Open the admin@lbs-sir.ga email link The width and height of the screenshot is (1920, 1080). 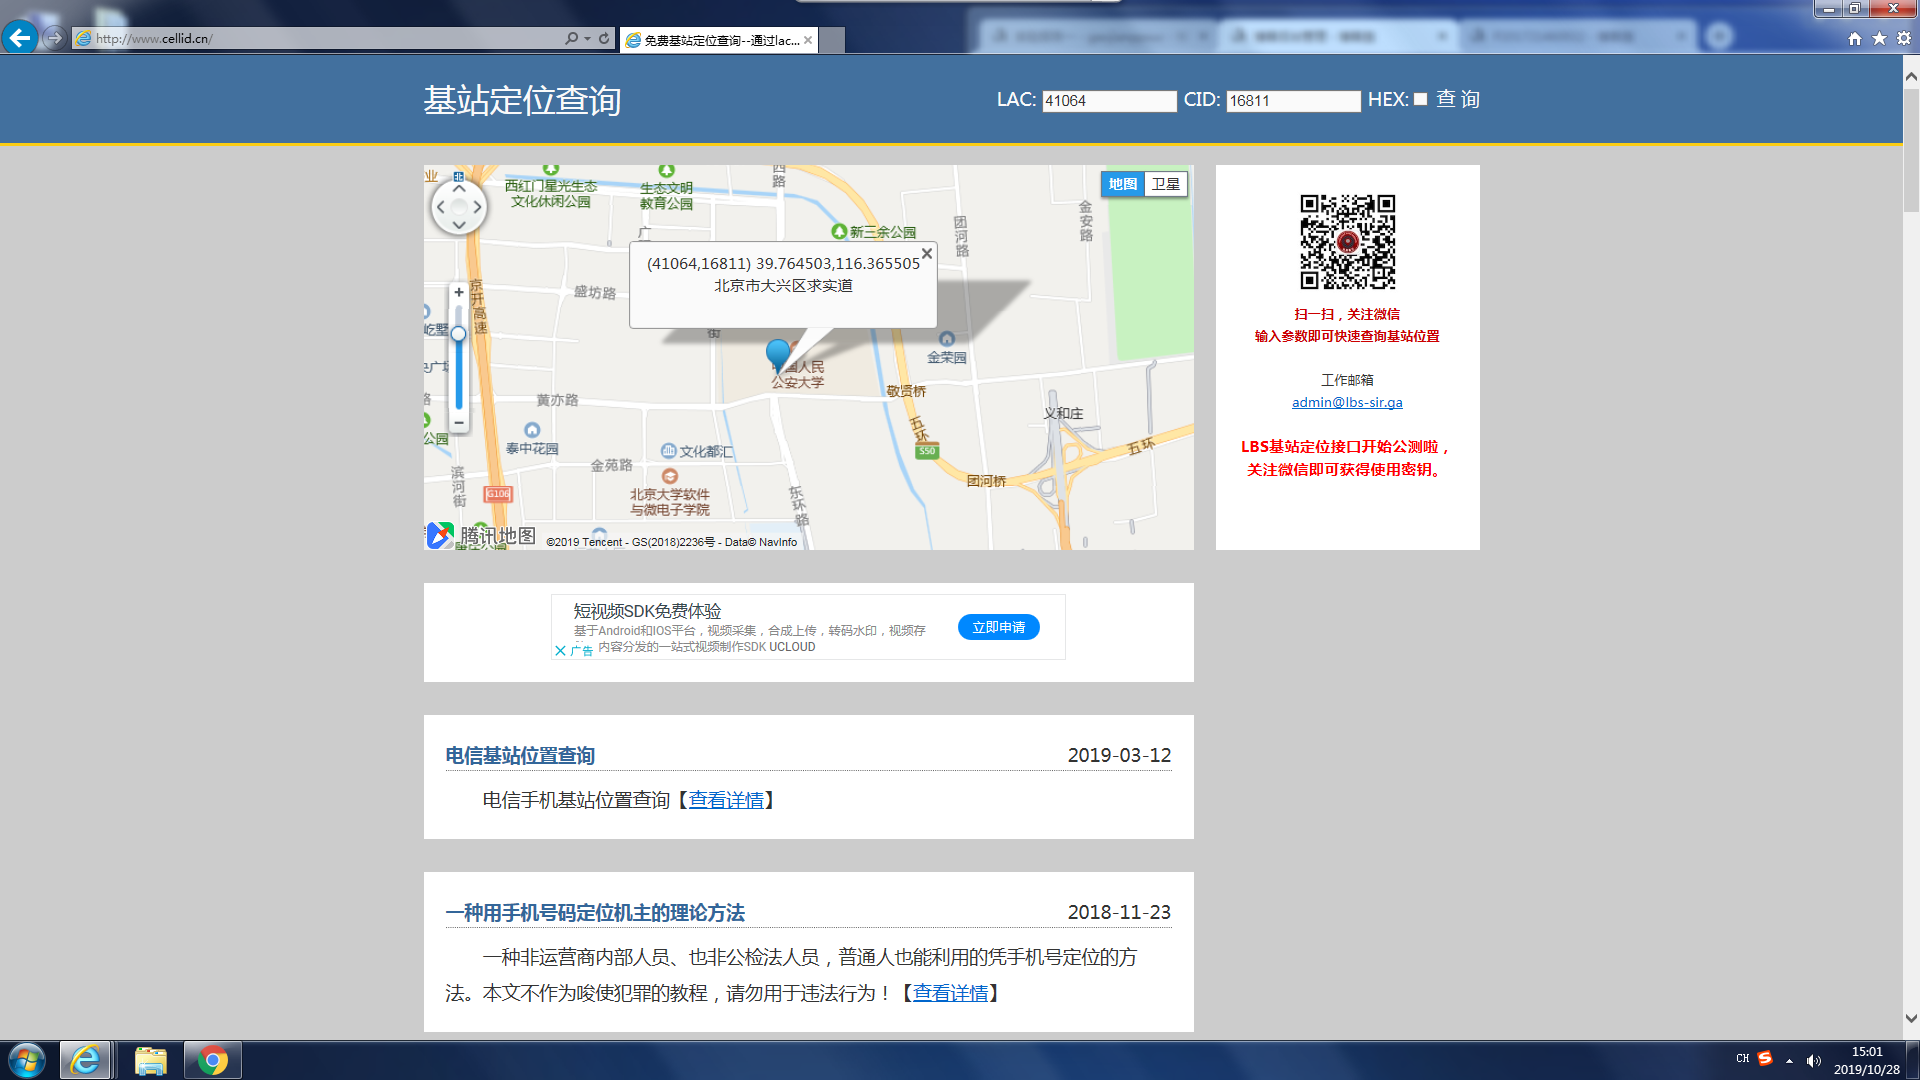pos(1346,402)
